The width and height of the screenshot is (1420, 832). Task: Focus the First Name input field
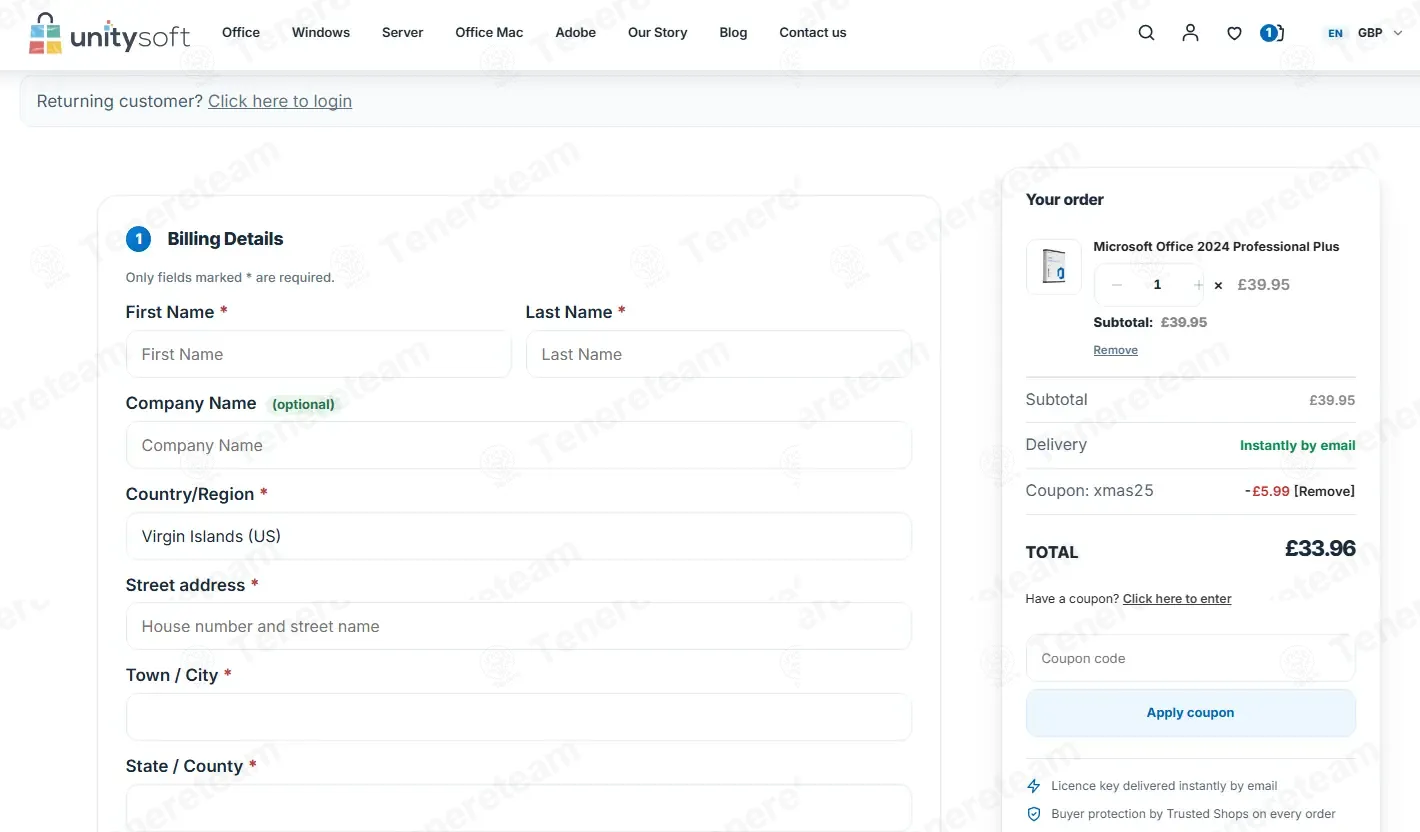(x=319, y=354)
